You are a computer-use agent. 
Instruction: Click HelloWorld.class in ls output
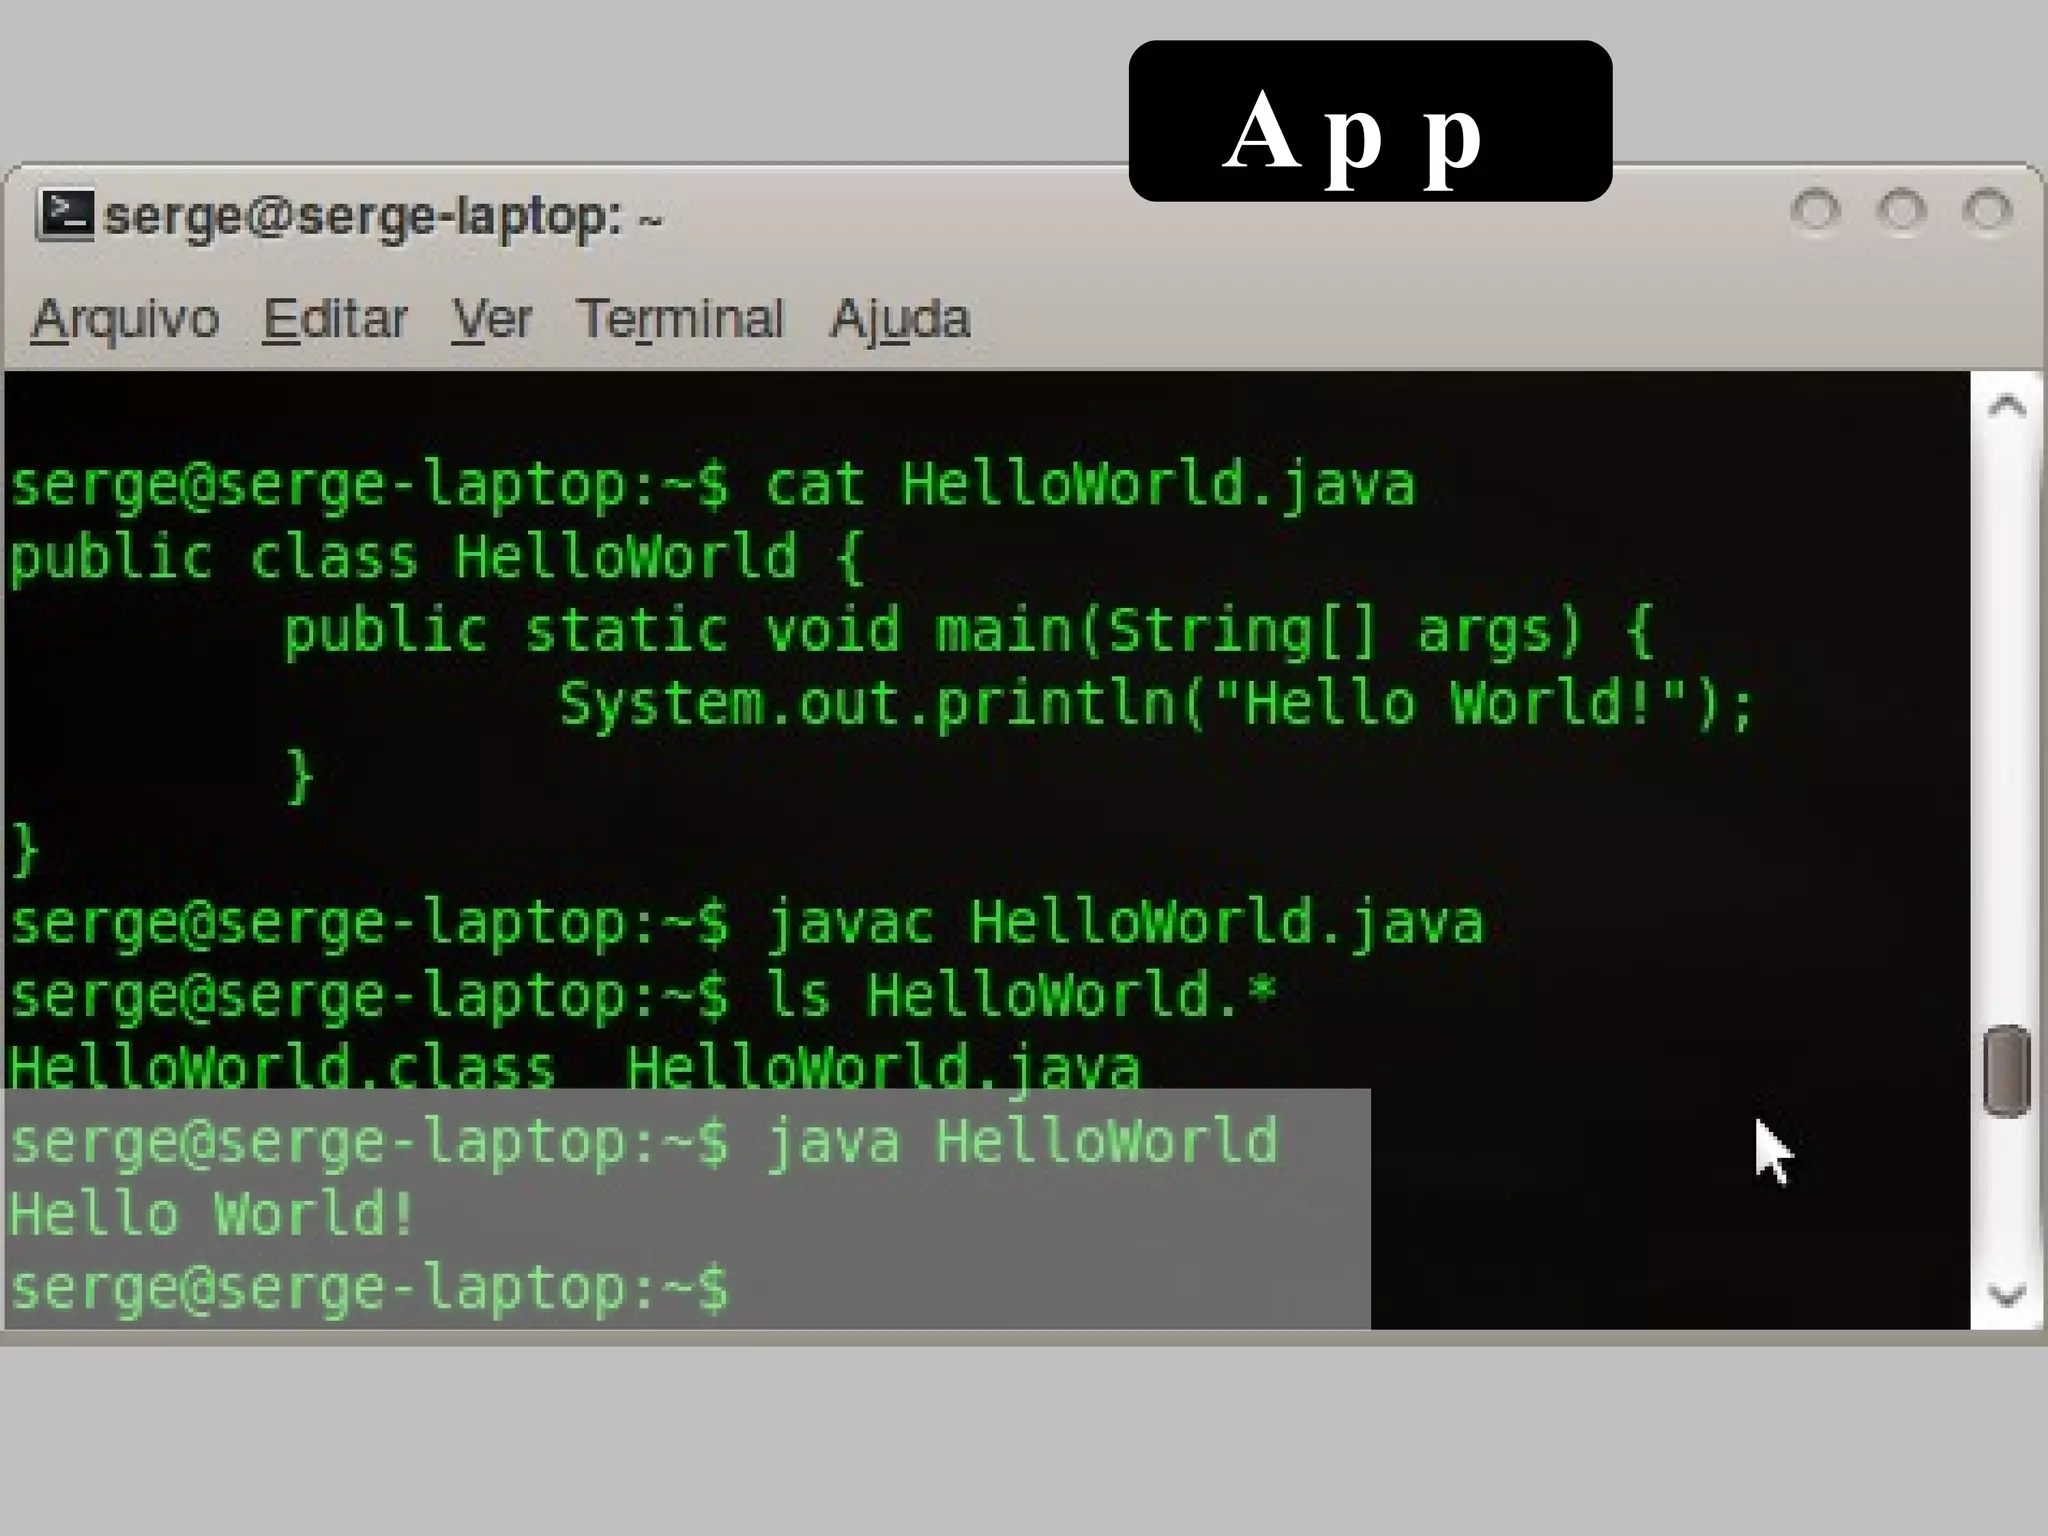coord(282,1066)
